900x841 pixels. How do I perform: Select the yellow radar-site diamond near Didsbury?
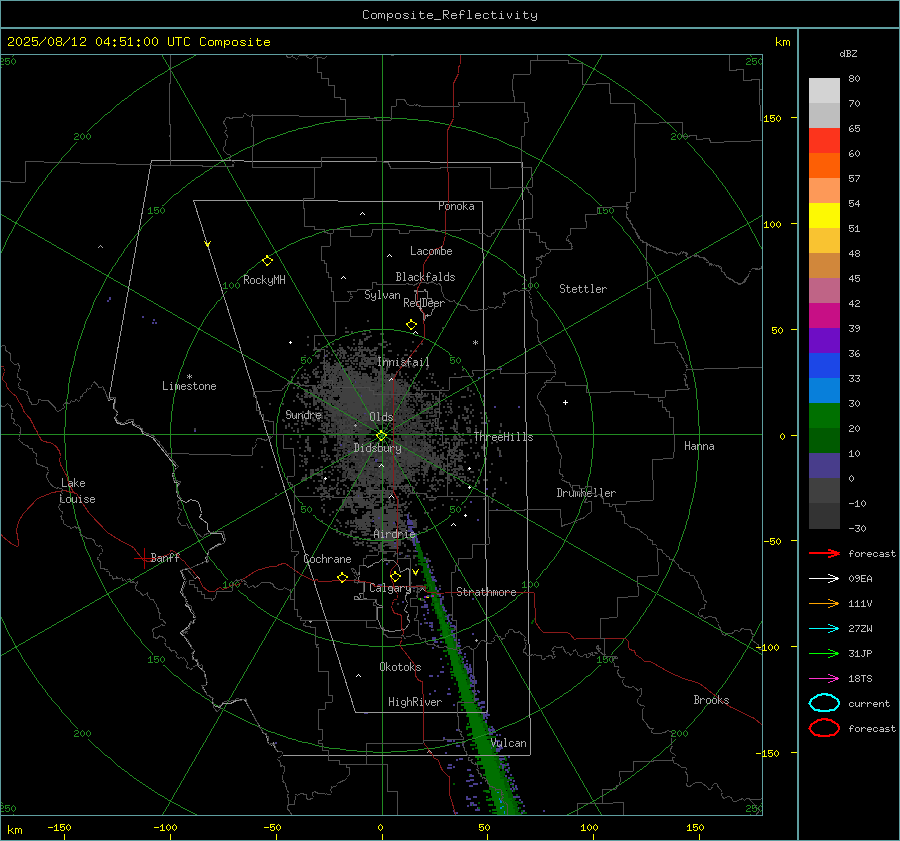tap(382, 436)
